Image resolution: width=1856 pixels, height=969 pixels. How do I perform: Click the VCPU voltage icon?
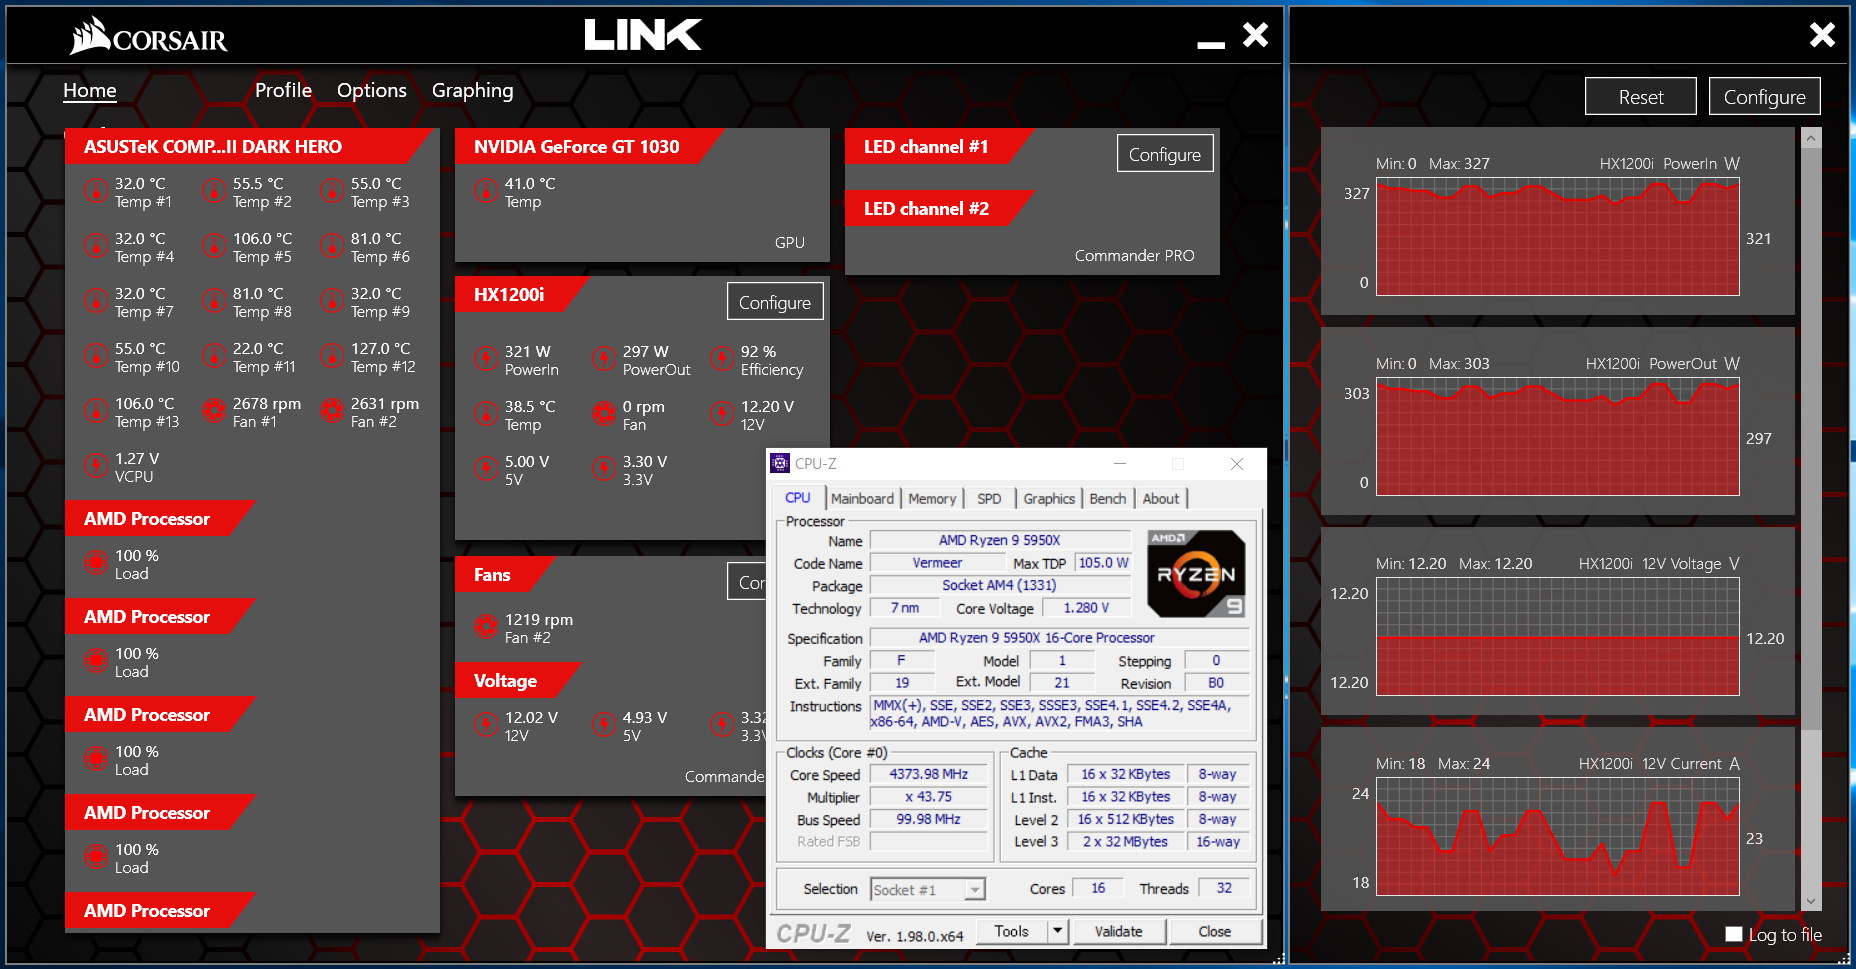96,465
